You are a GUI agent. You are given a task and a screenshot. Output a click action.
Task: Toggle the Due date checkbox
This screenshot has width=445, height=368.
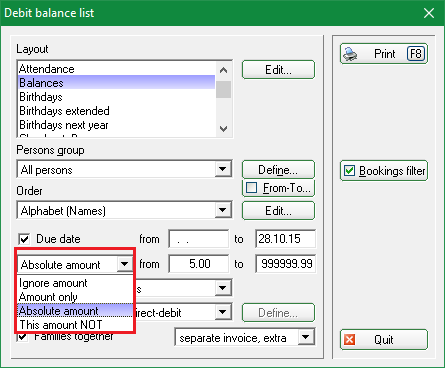(x=24, y=239)
